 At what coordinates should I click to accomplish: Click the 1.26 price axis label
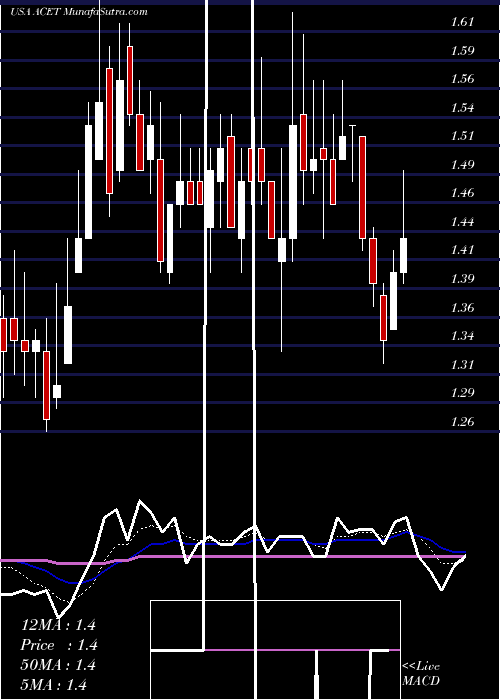pyautogui.click(x=462, y=422)
